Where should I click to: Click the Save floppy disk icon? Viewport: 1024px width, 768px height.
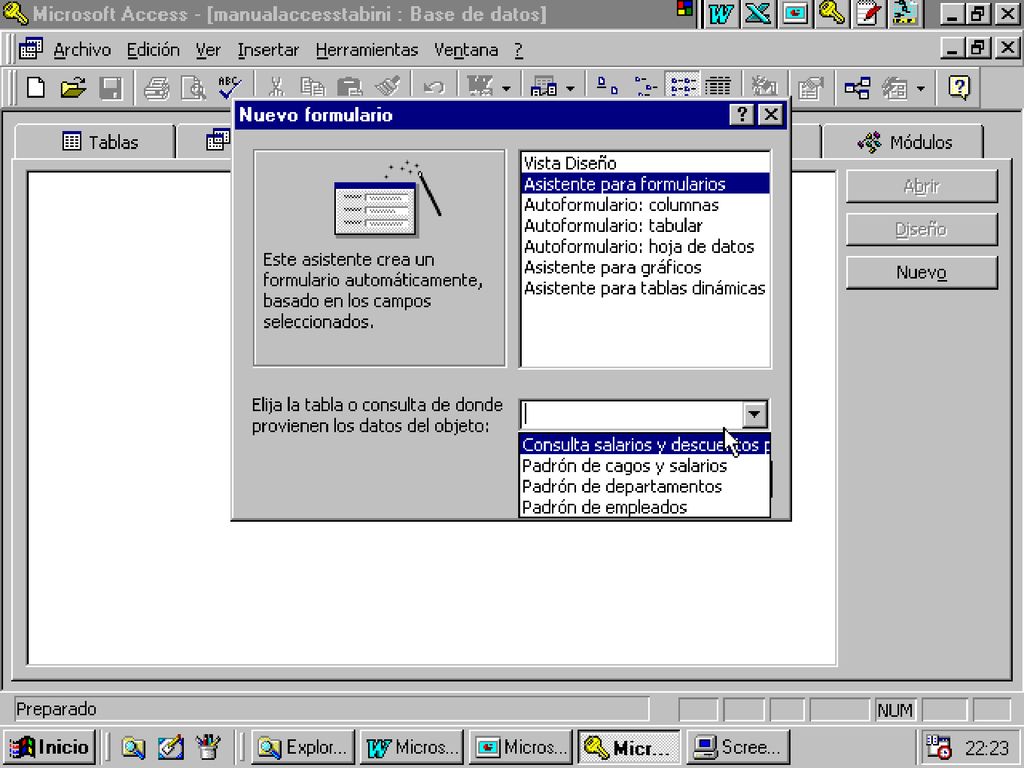point(111,87)
